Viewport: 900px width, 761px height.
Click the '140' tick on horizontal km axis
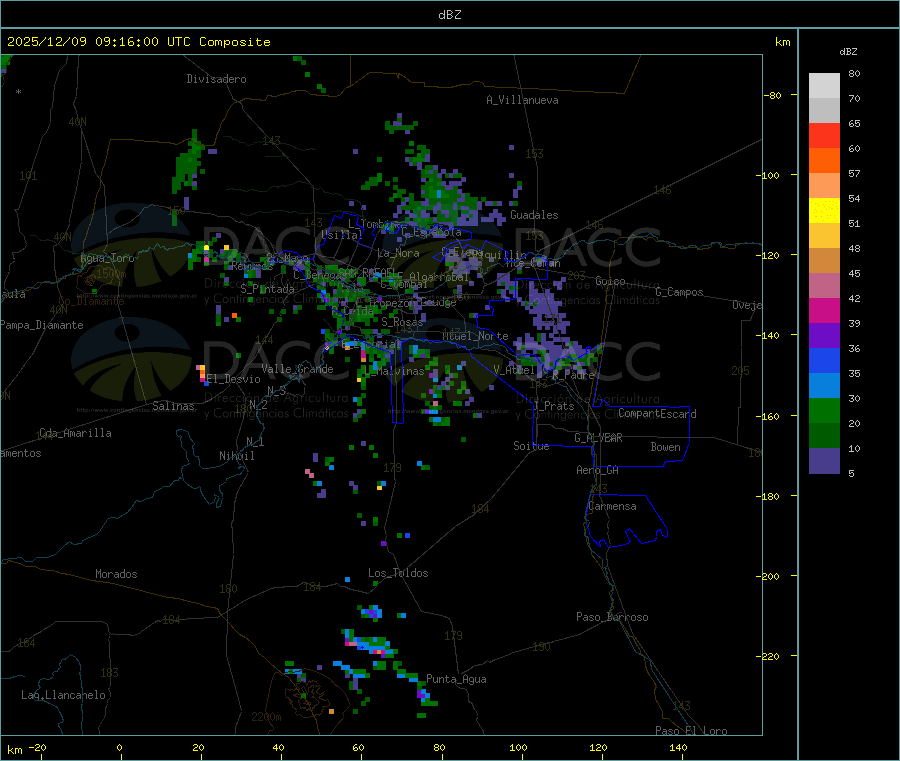[678, 747]
